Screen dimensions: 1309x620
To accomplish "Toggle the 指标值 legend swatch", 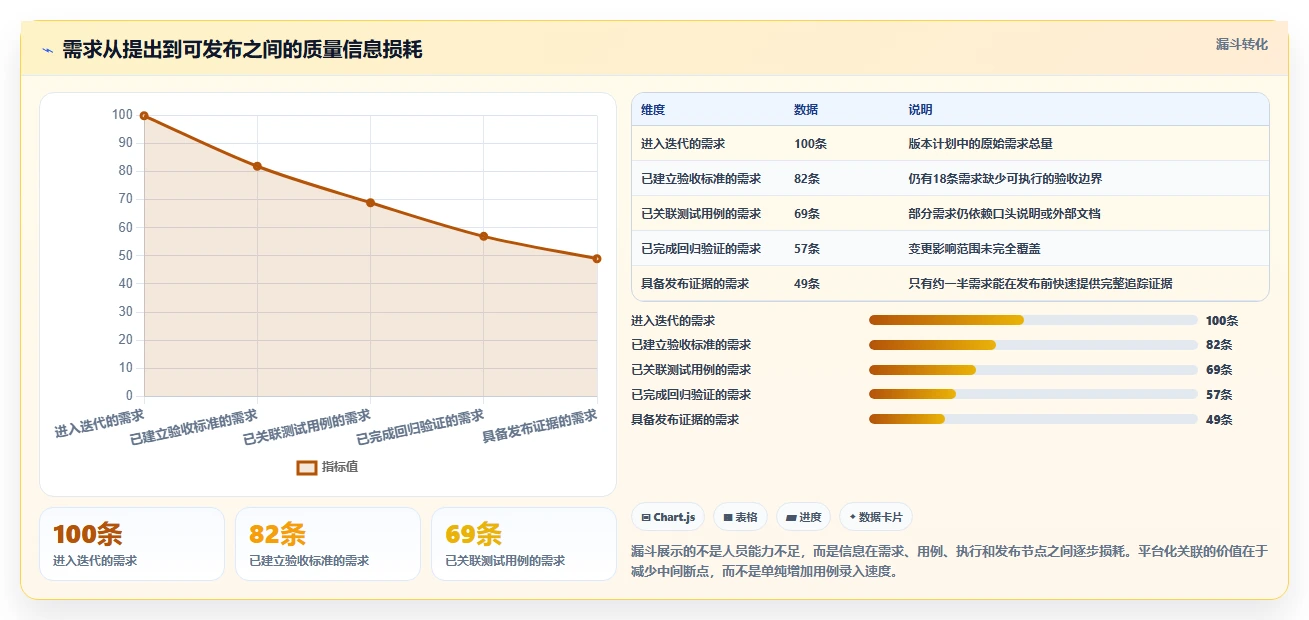I will point(307,467).
